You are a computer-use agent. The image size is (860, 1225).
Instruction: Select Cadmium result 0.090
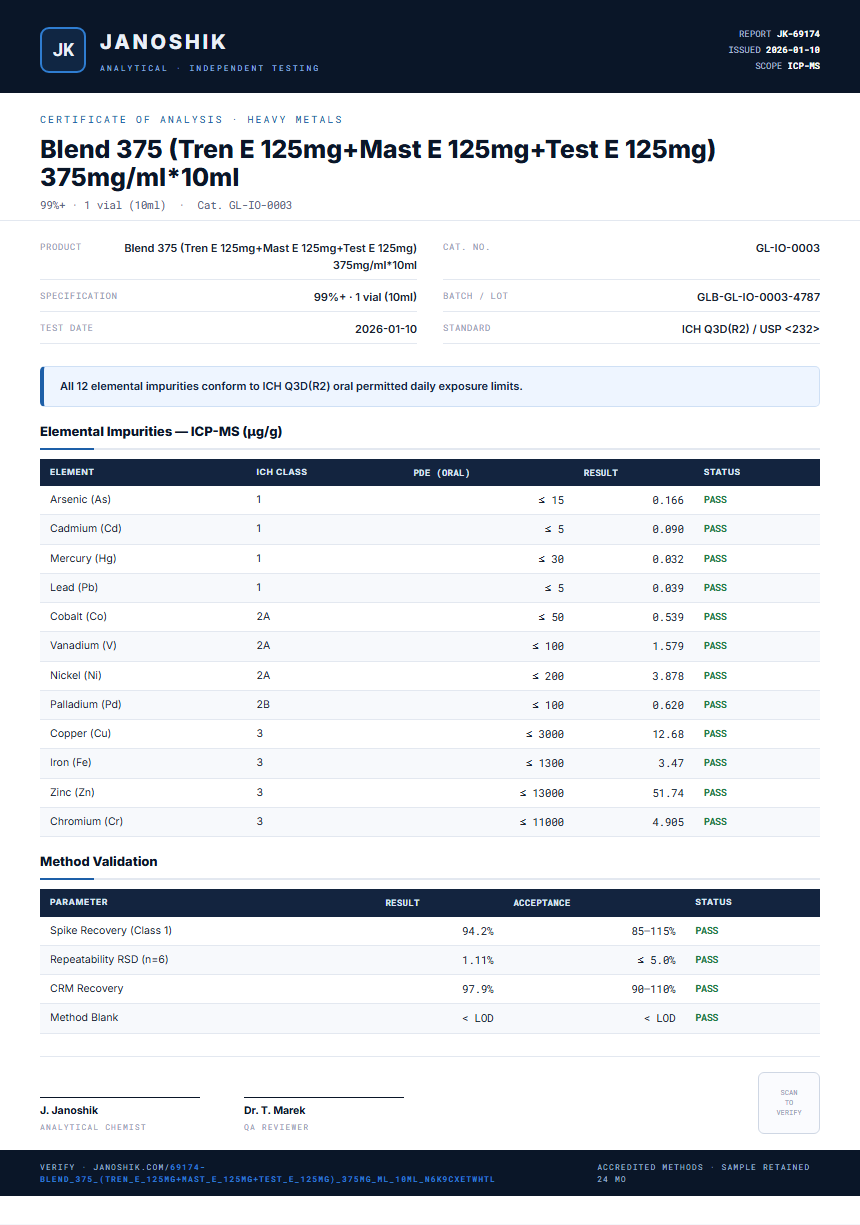click(668, 529)
